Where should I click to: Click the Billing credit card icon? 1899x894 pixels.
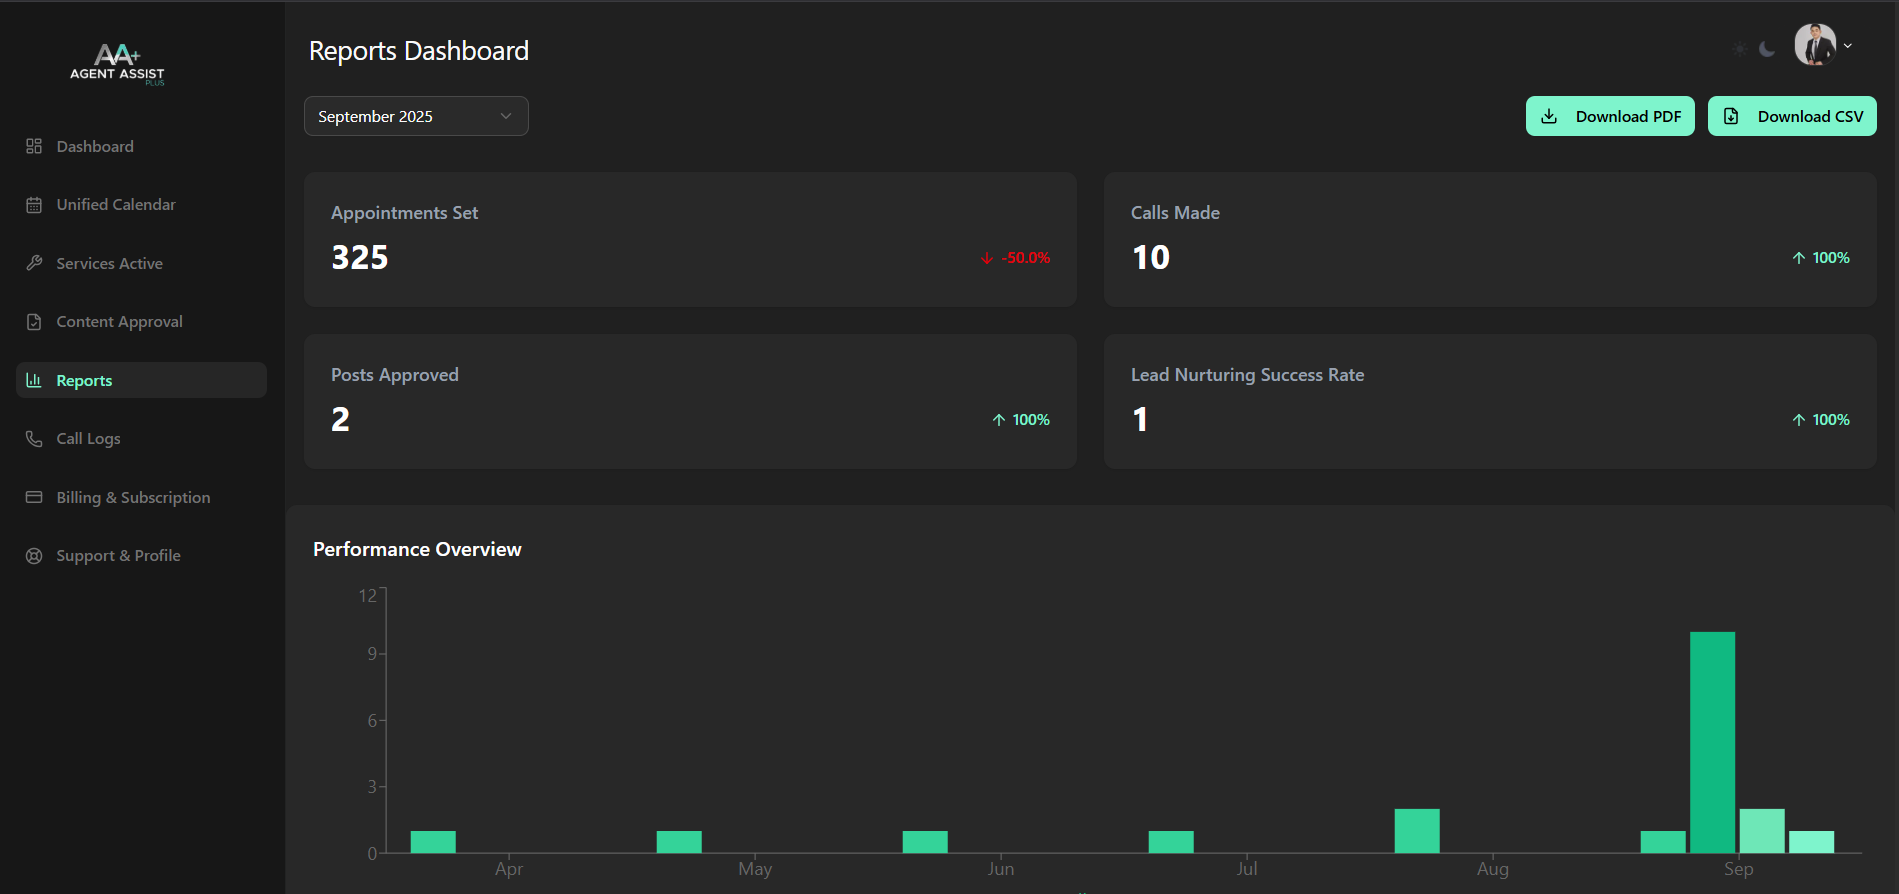pos(34,497)
